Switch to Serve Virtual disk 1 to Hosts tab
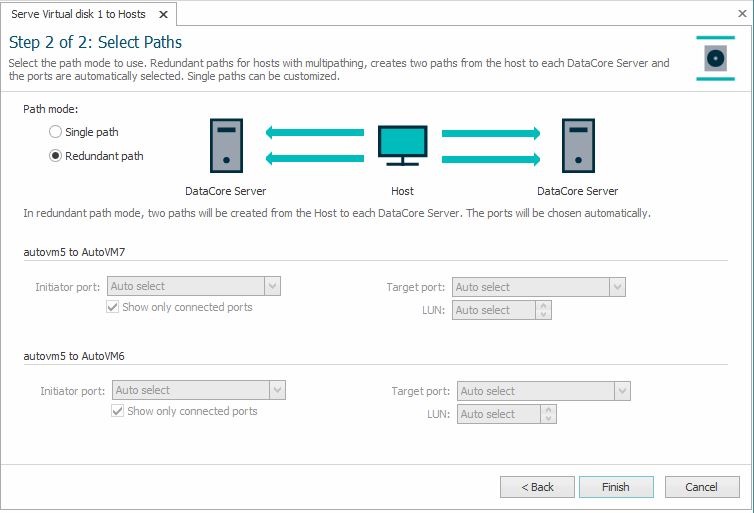 pyautogui.click(x=78, y=14)
